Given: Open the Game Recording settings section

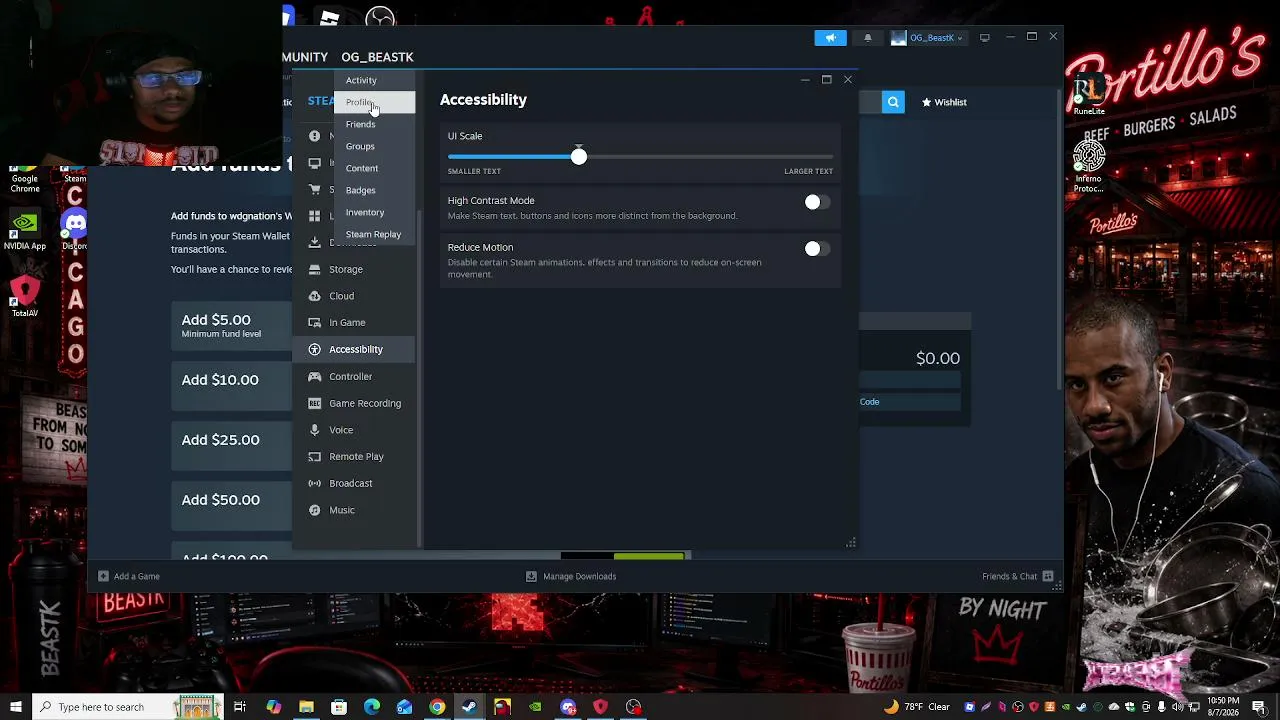Looking at the screenshot, I should [356, 403].
